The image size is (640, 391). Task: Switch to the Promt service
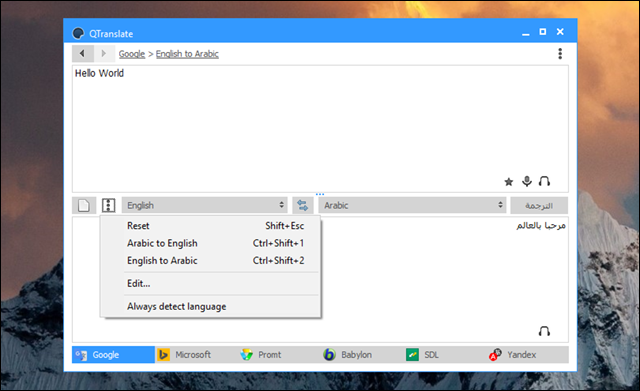(x=279, y=355)
